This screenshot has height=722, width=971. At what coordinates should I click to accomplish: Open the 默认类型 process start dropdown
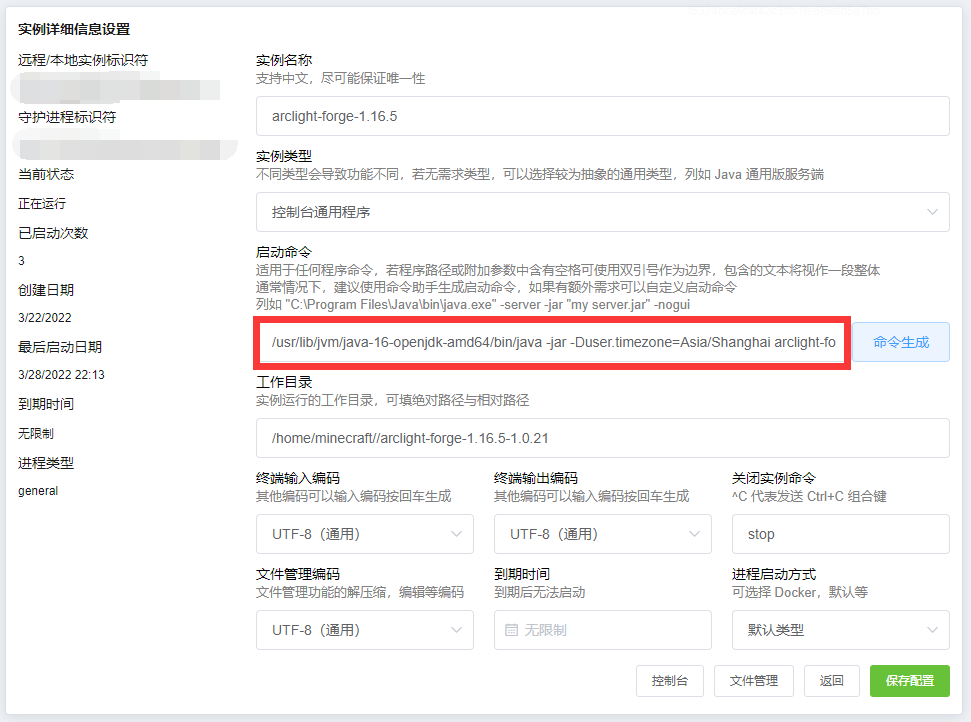coord(840,629)
